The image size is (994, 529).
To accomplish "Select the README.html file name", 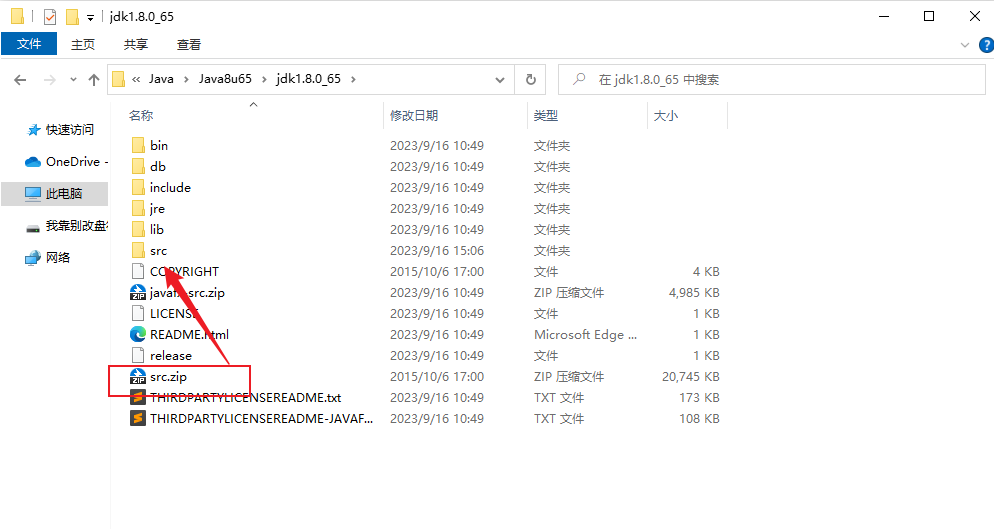I will [190, 334].
